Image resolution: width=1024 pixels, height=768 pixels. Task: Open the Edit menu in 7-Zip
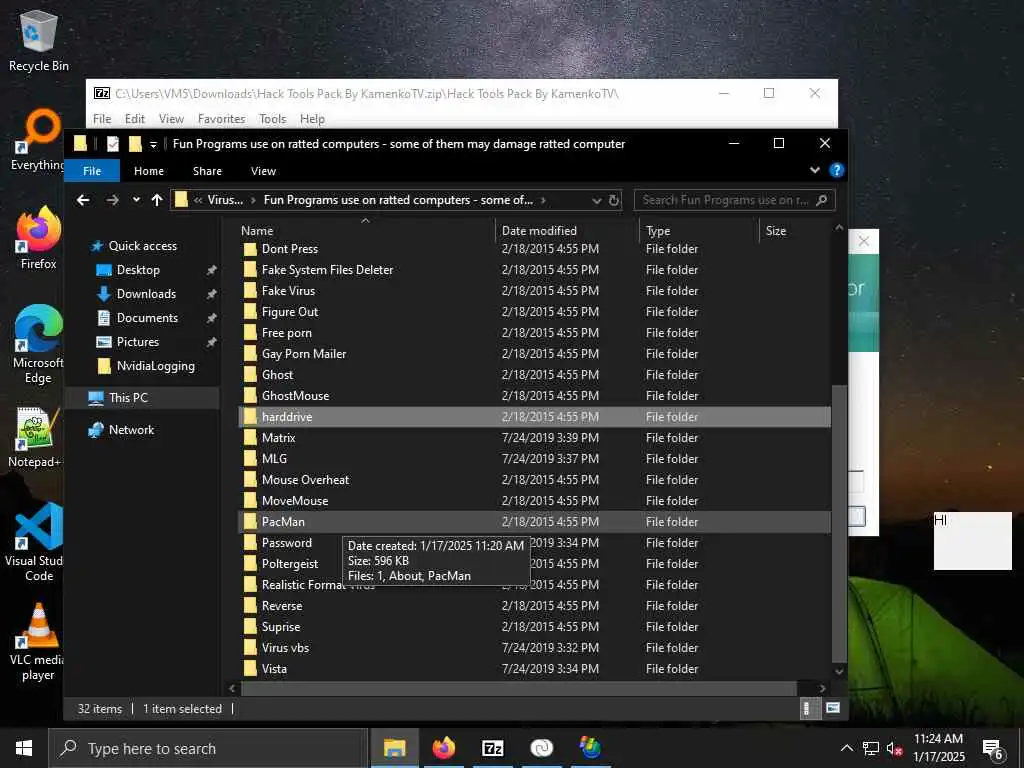(x=135, y=119)
